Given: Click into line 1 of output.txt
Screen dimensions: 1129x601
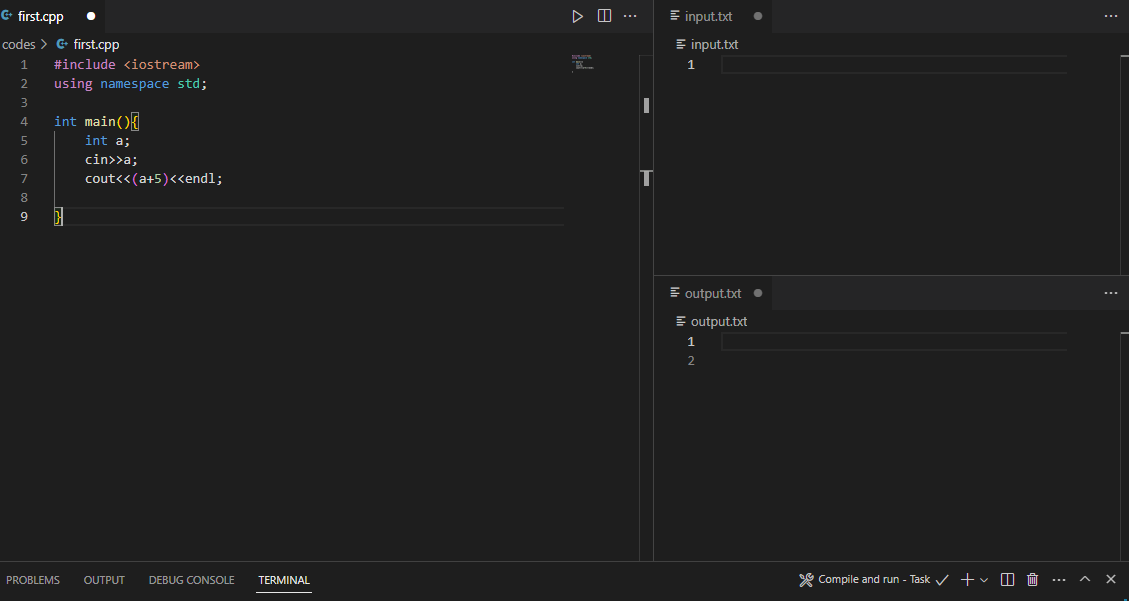Looking at the screenshot, I should [x=894, y=342].
